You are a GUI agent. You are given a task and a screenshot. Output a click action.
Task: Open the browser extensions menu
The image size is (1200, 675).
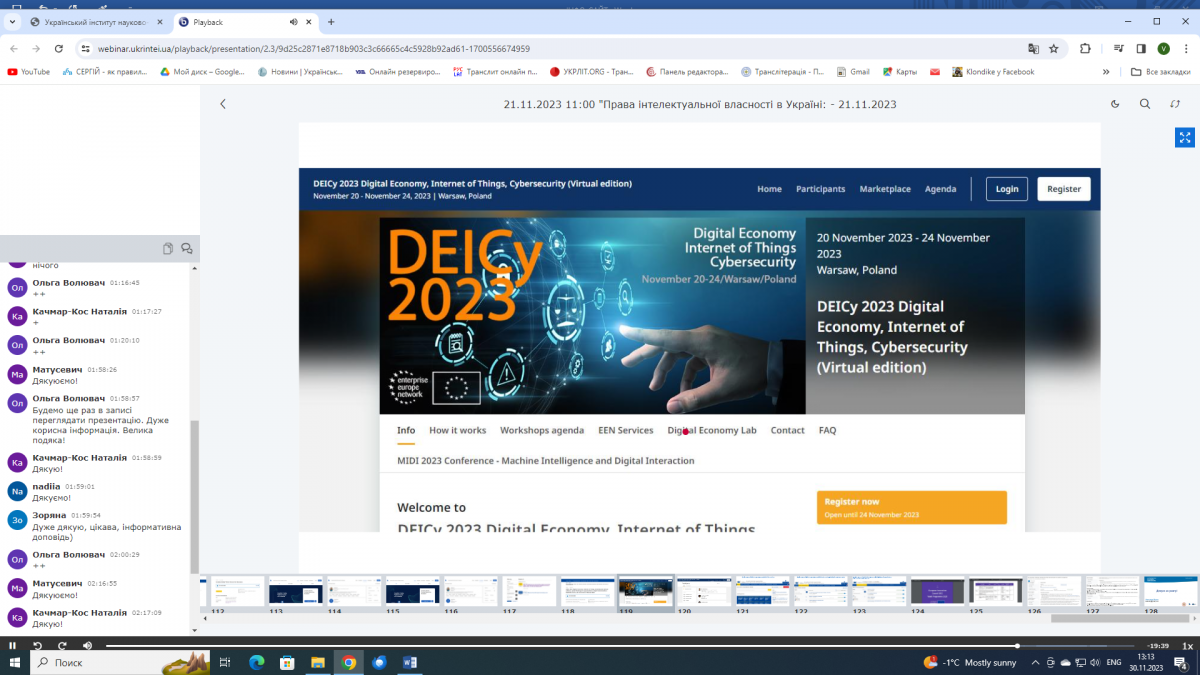click(x=1085, y=48)
